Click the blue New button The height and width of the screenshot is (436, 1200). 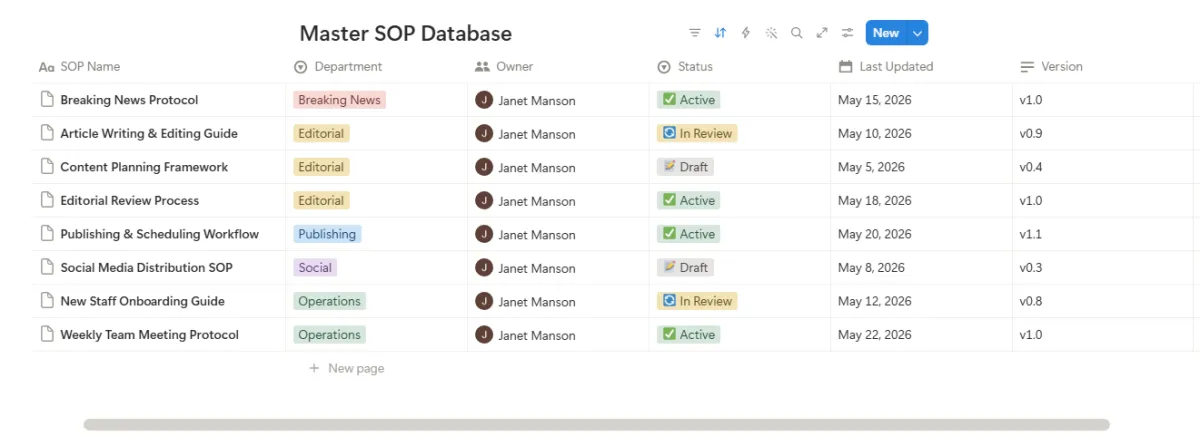(886, 33)
